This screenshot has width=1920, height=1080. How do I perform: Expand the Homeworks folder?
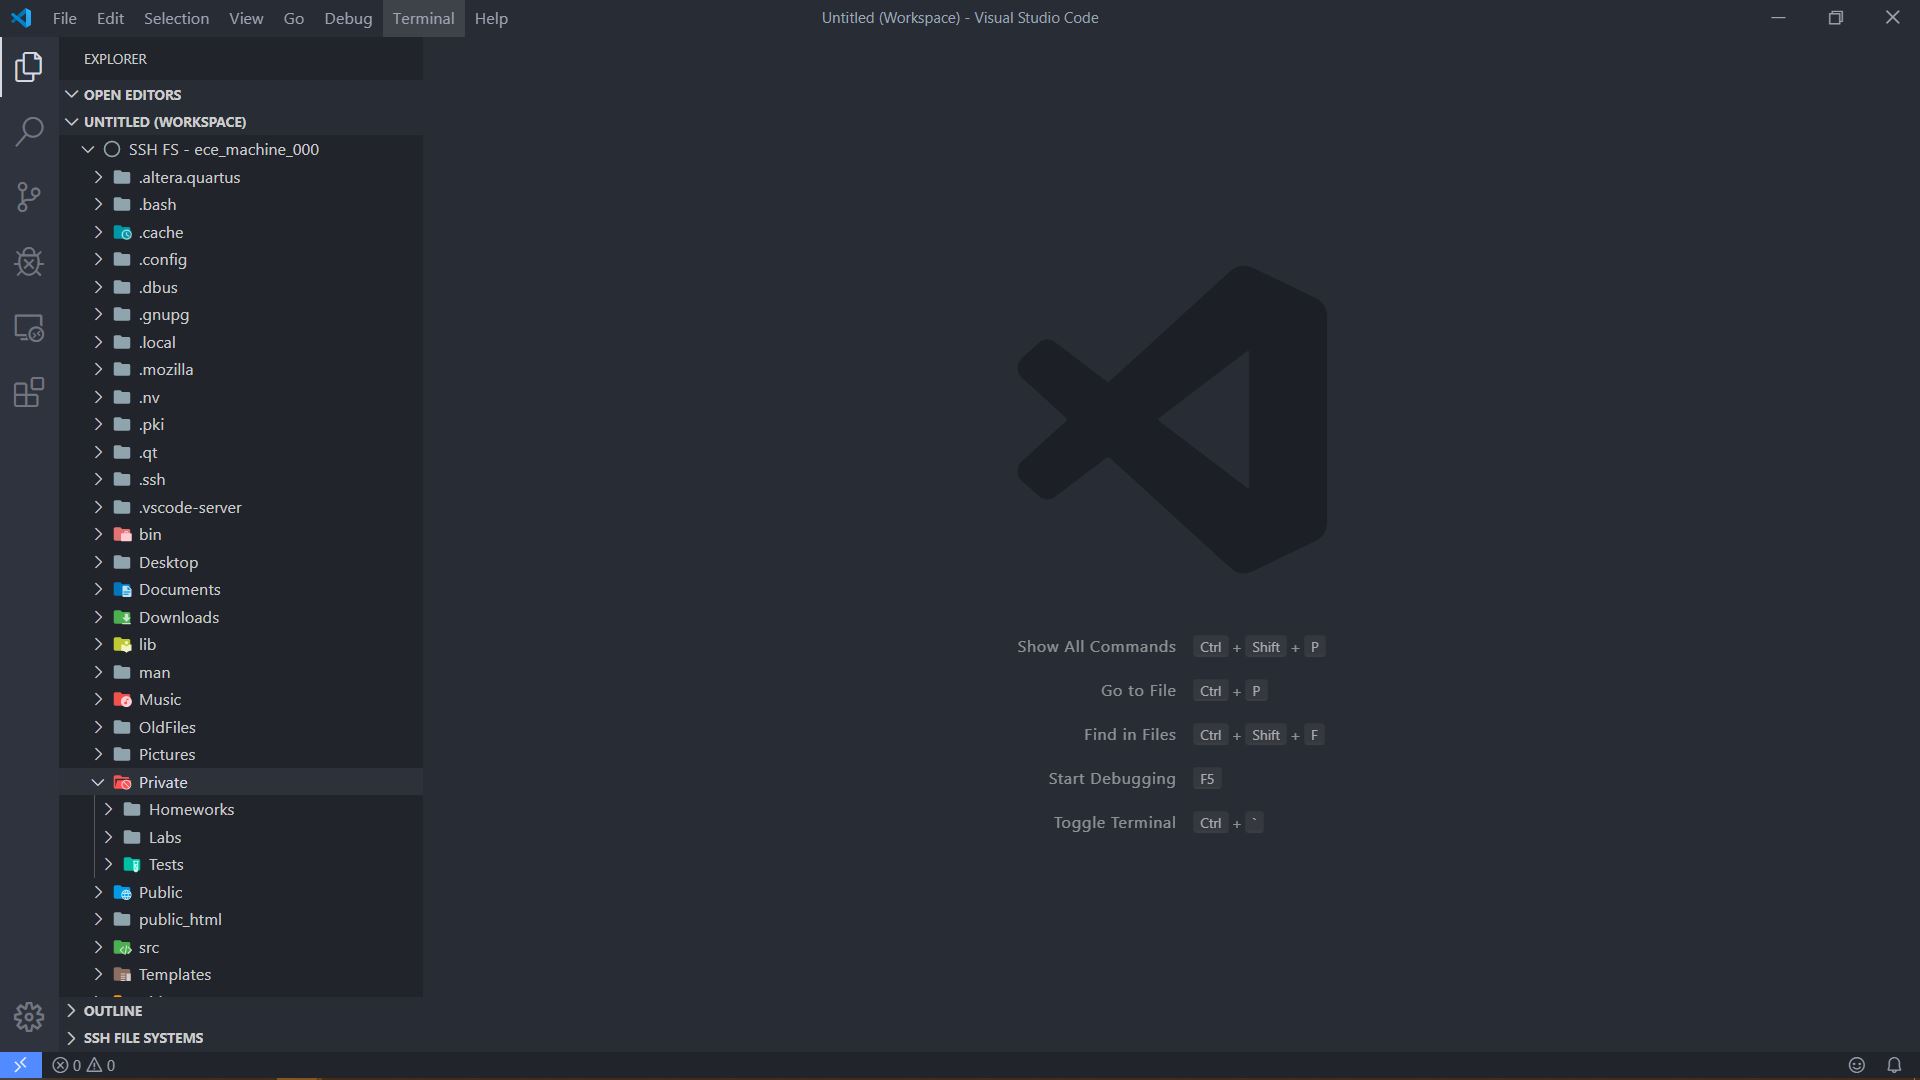coord(191,809)
